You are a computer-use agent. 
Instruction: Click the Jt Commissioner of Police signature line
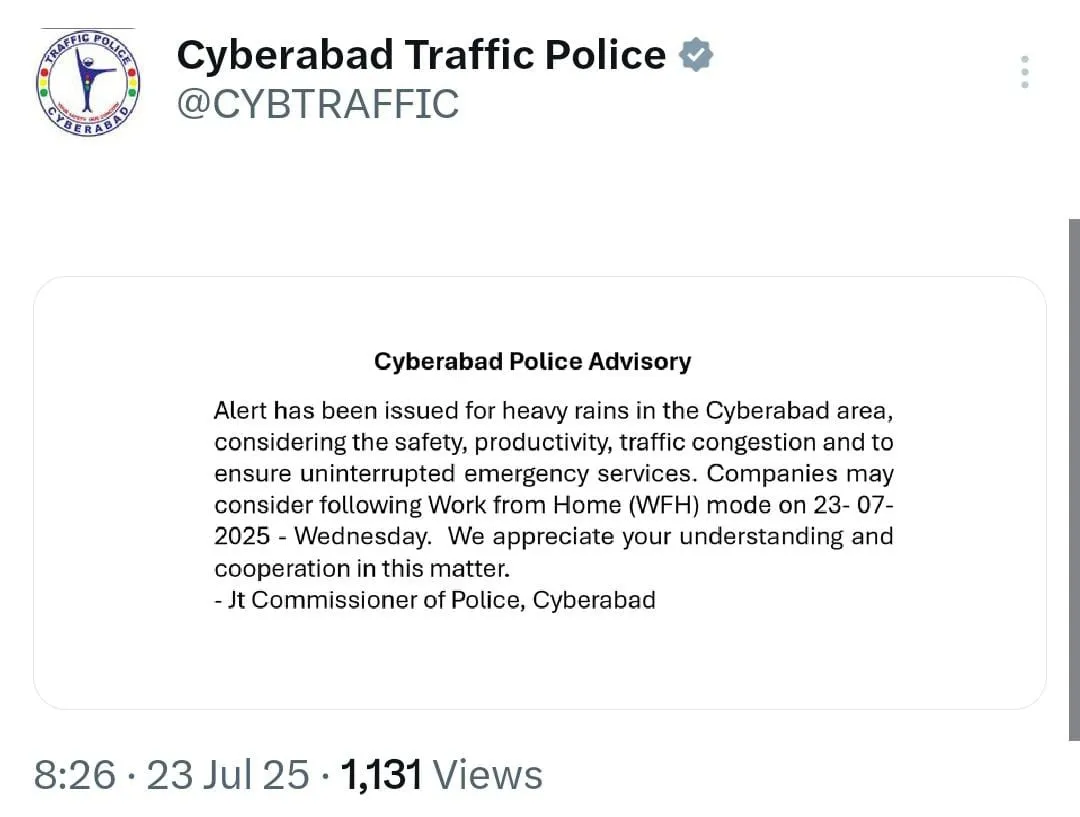coord(435,600)
